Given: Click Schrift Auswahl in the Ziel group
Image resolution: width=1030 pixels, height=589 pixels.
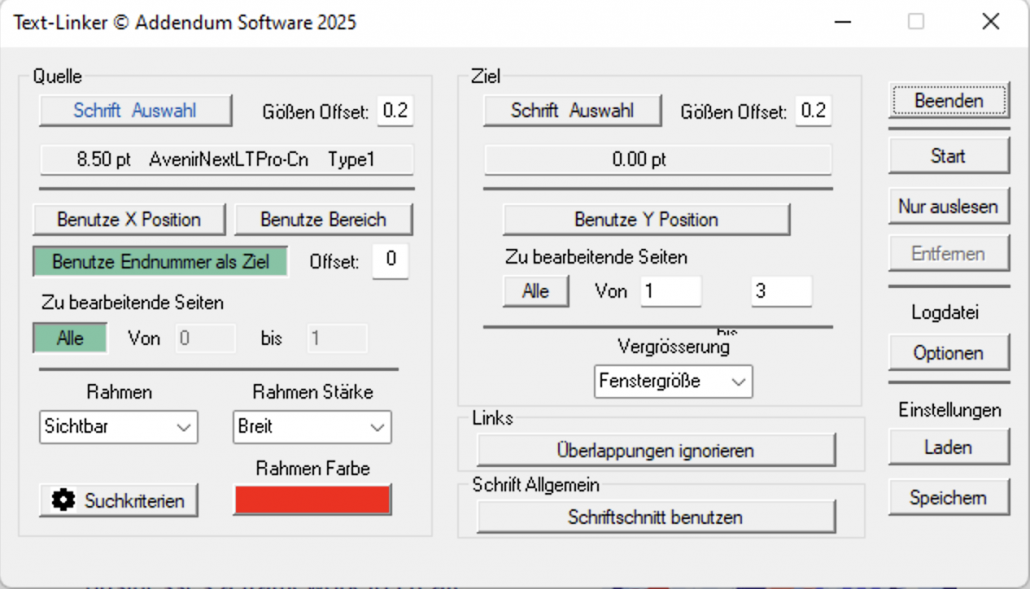Looking at the screenshot, I should tap(572, 110).
